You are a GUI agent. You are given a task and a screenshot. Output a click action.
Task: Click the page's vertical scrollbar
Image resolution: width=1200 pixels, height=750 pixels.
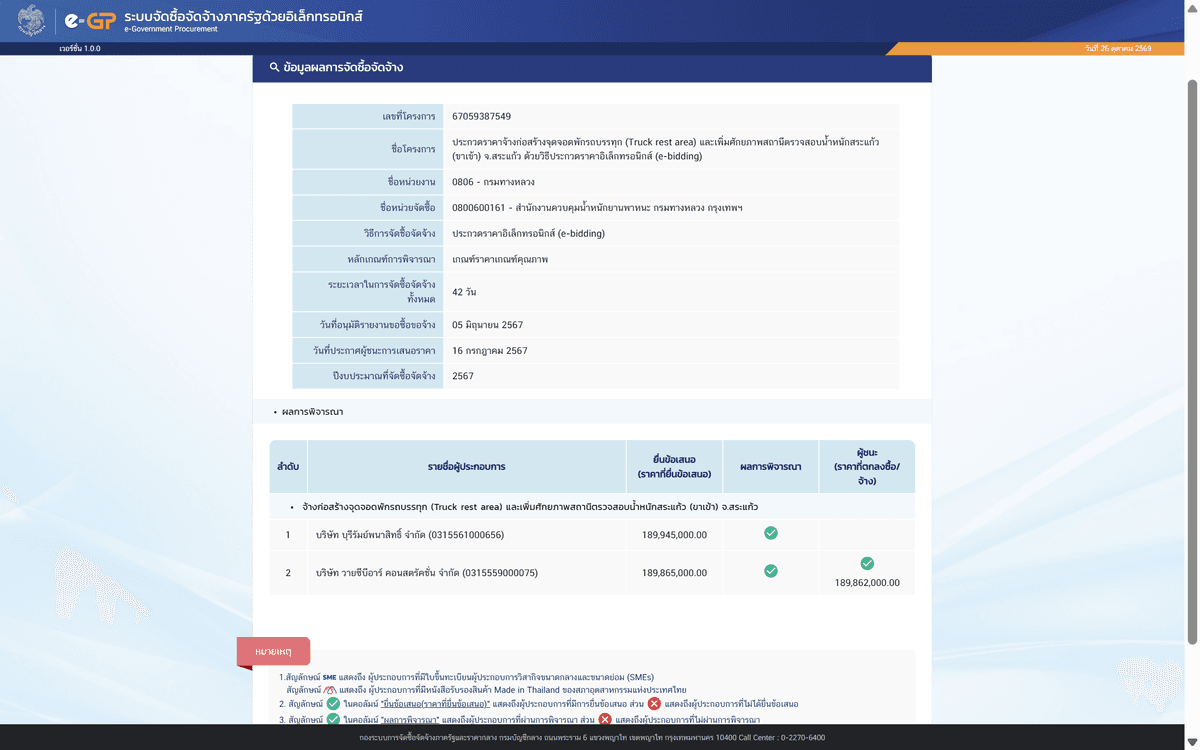1192,360
